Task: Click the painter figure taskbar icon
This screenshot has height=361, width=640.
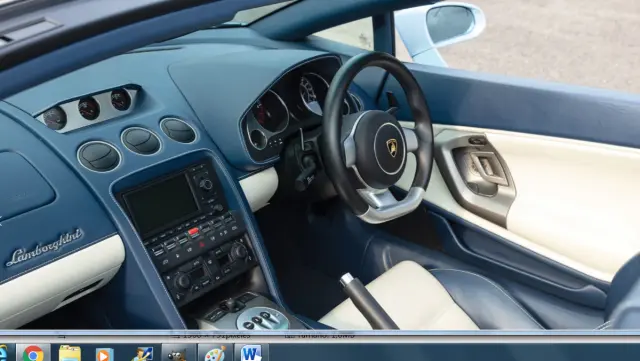Action: [x=142, y=354]
